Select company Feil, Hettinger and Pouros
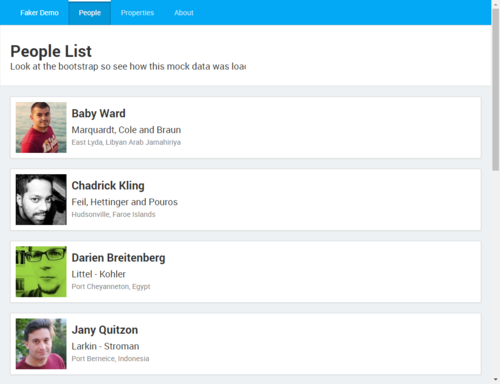500x384 pixels. (x=125, y=202)
